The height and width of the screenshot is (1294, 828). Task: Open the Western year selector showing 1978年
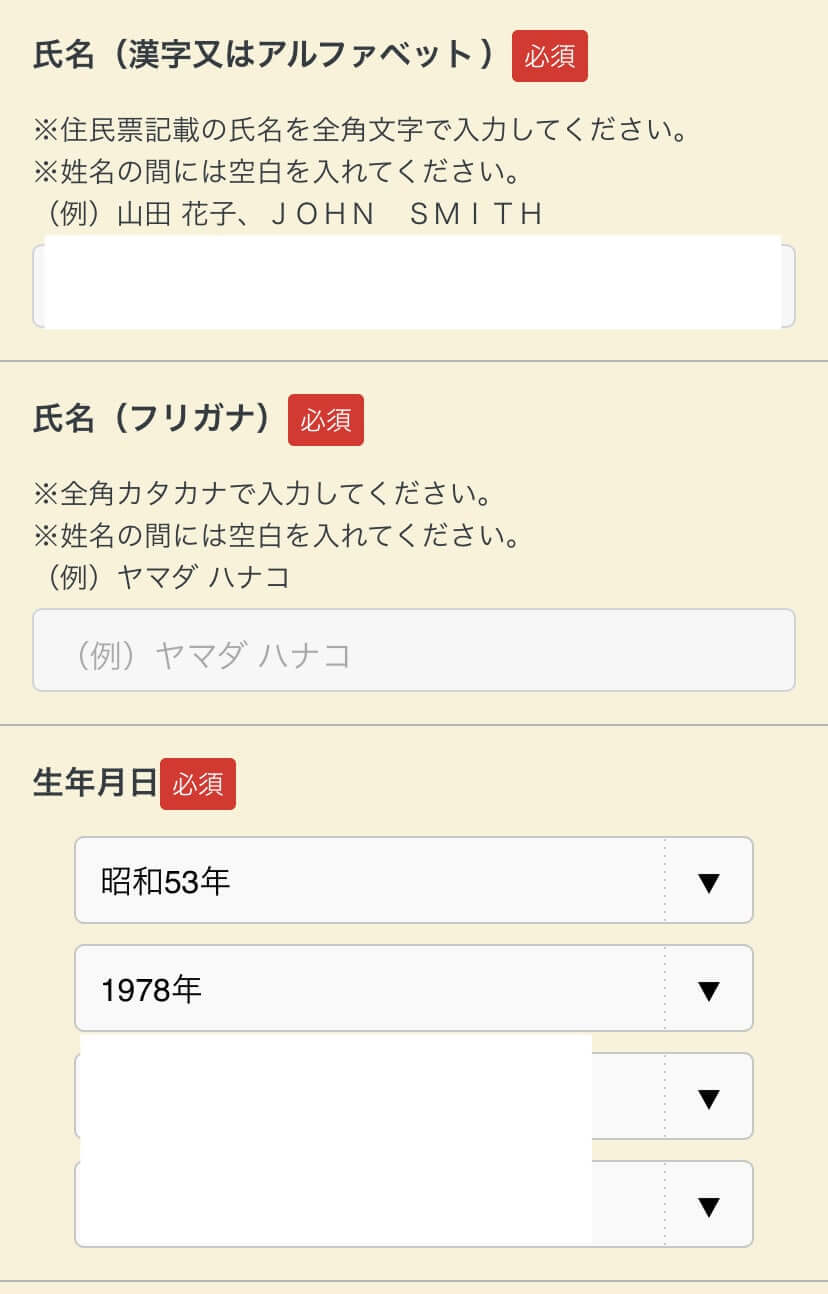pos(370,989)
